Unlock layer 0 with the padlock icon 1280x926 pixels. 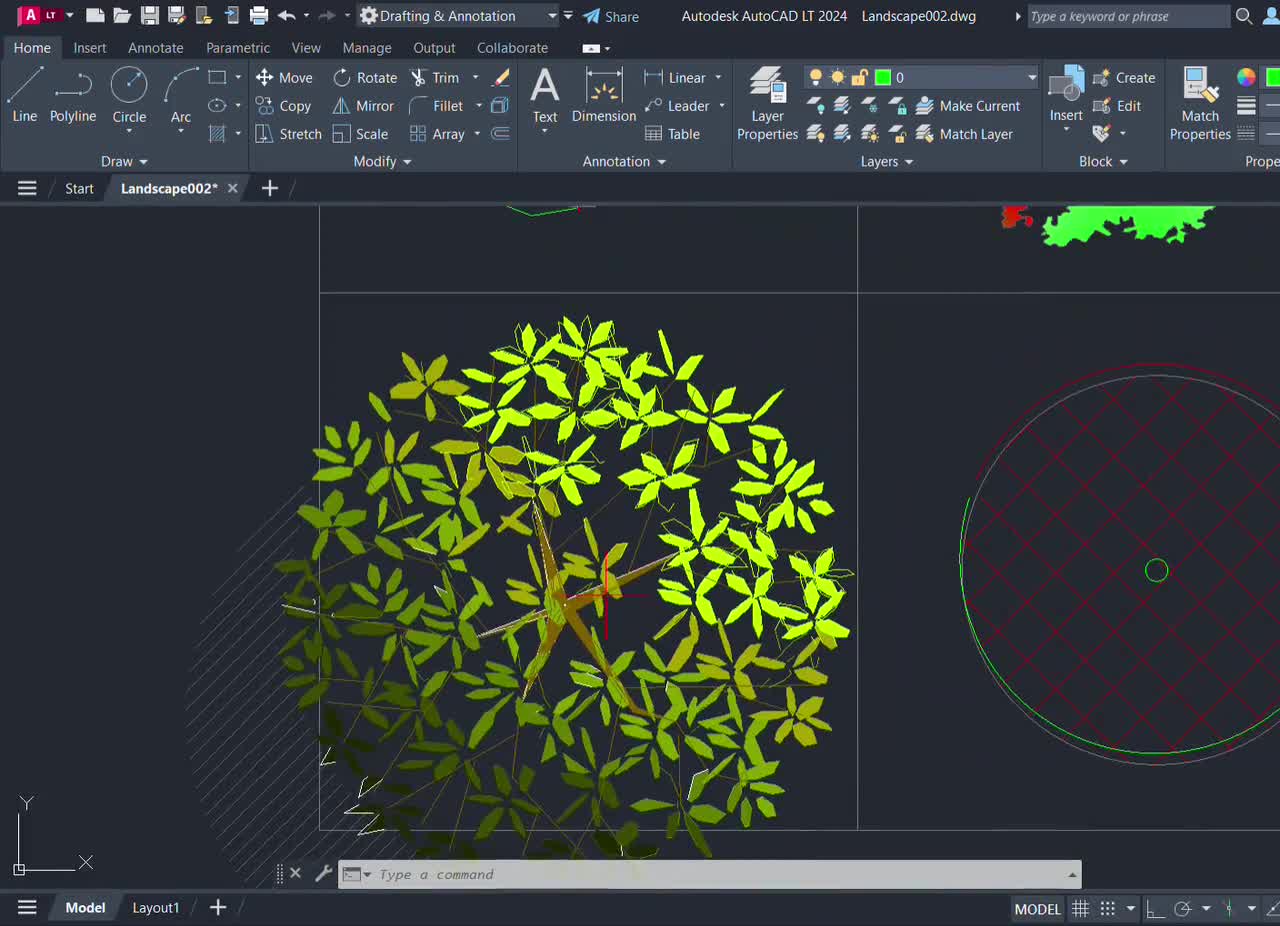859,77
